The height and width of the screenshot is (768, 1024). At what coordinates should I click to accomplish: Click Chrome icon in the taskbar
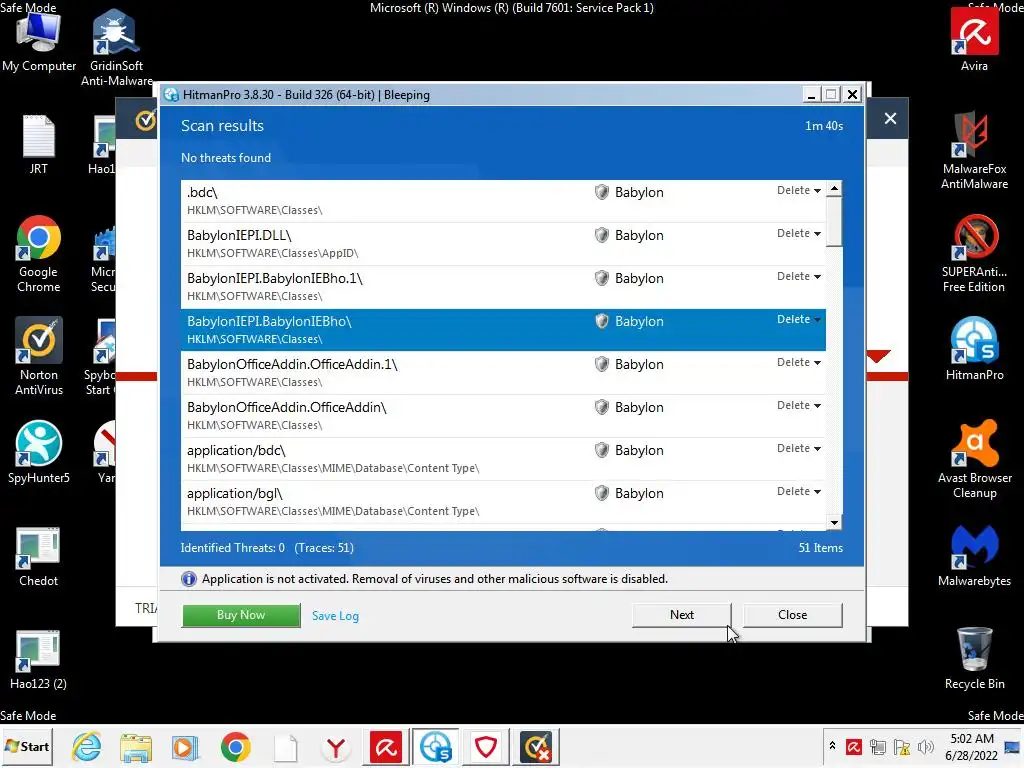pos(235,746)
